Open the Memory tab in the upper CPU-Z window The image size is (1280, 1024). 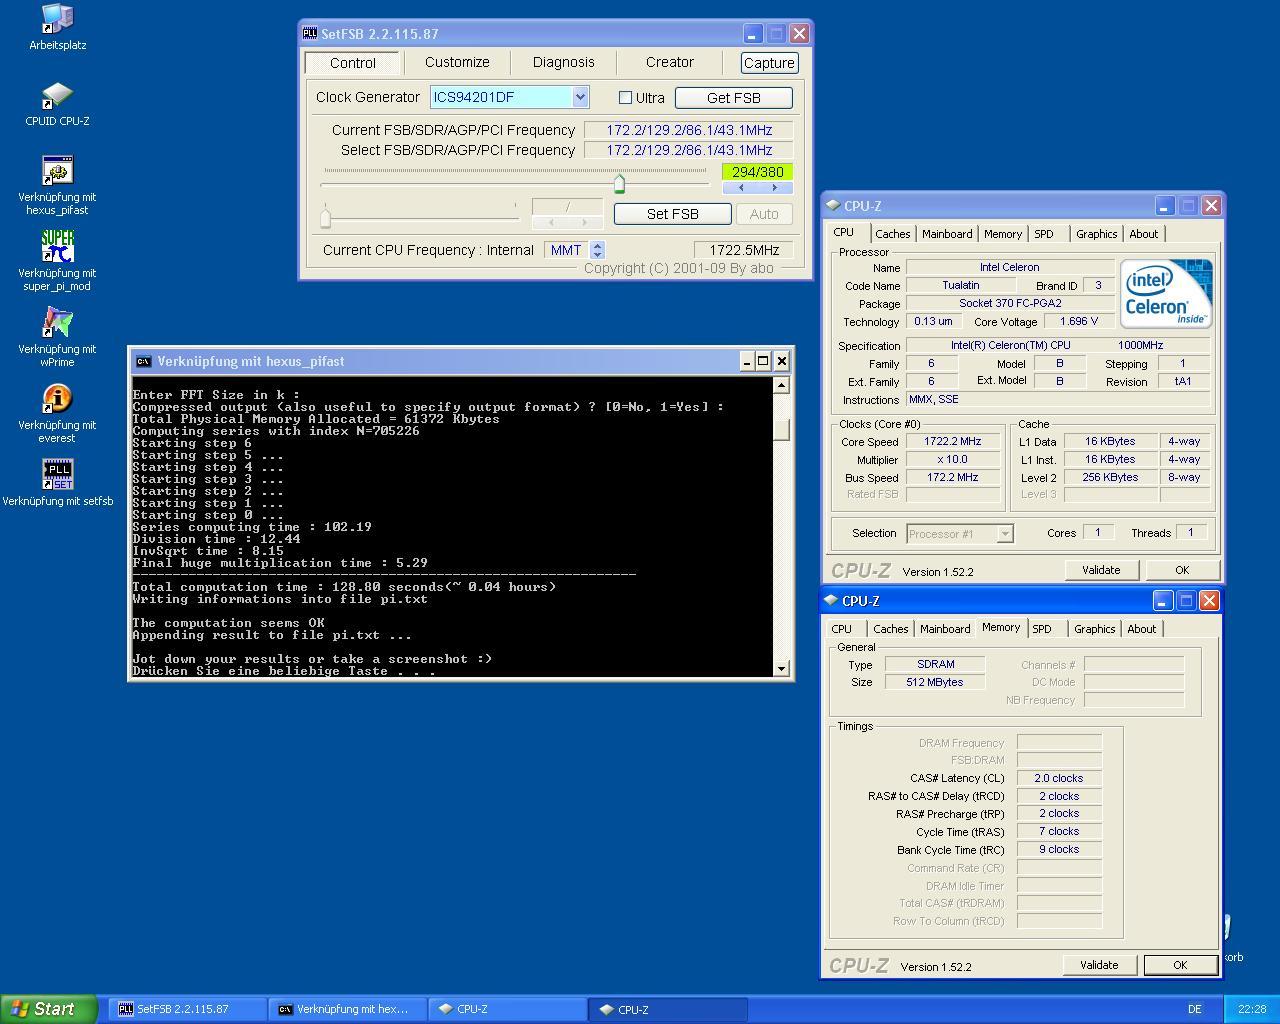click(x=1002, y=234)
